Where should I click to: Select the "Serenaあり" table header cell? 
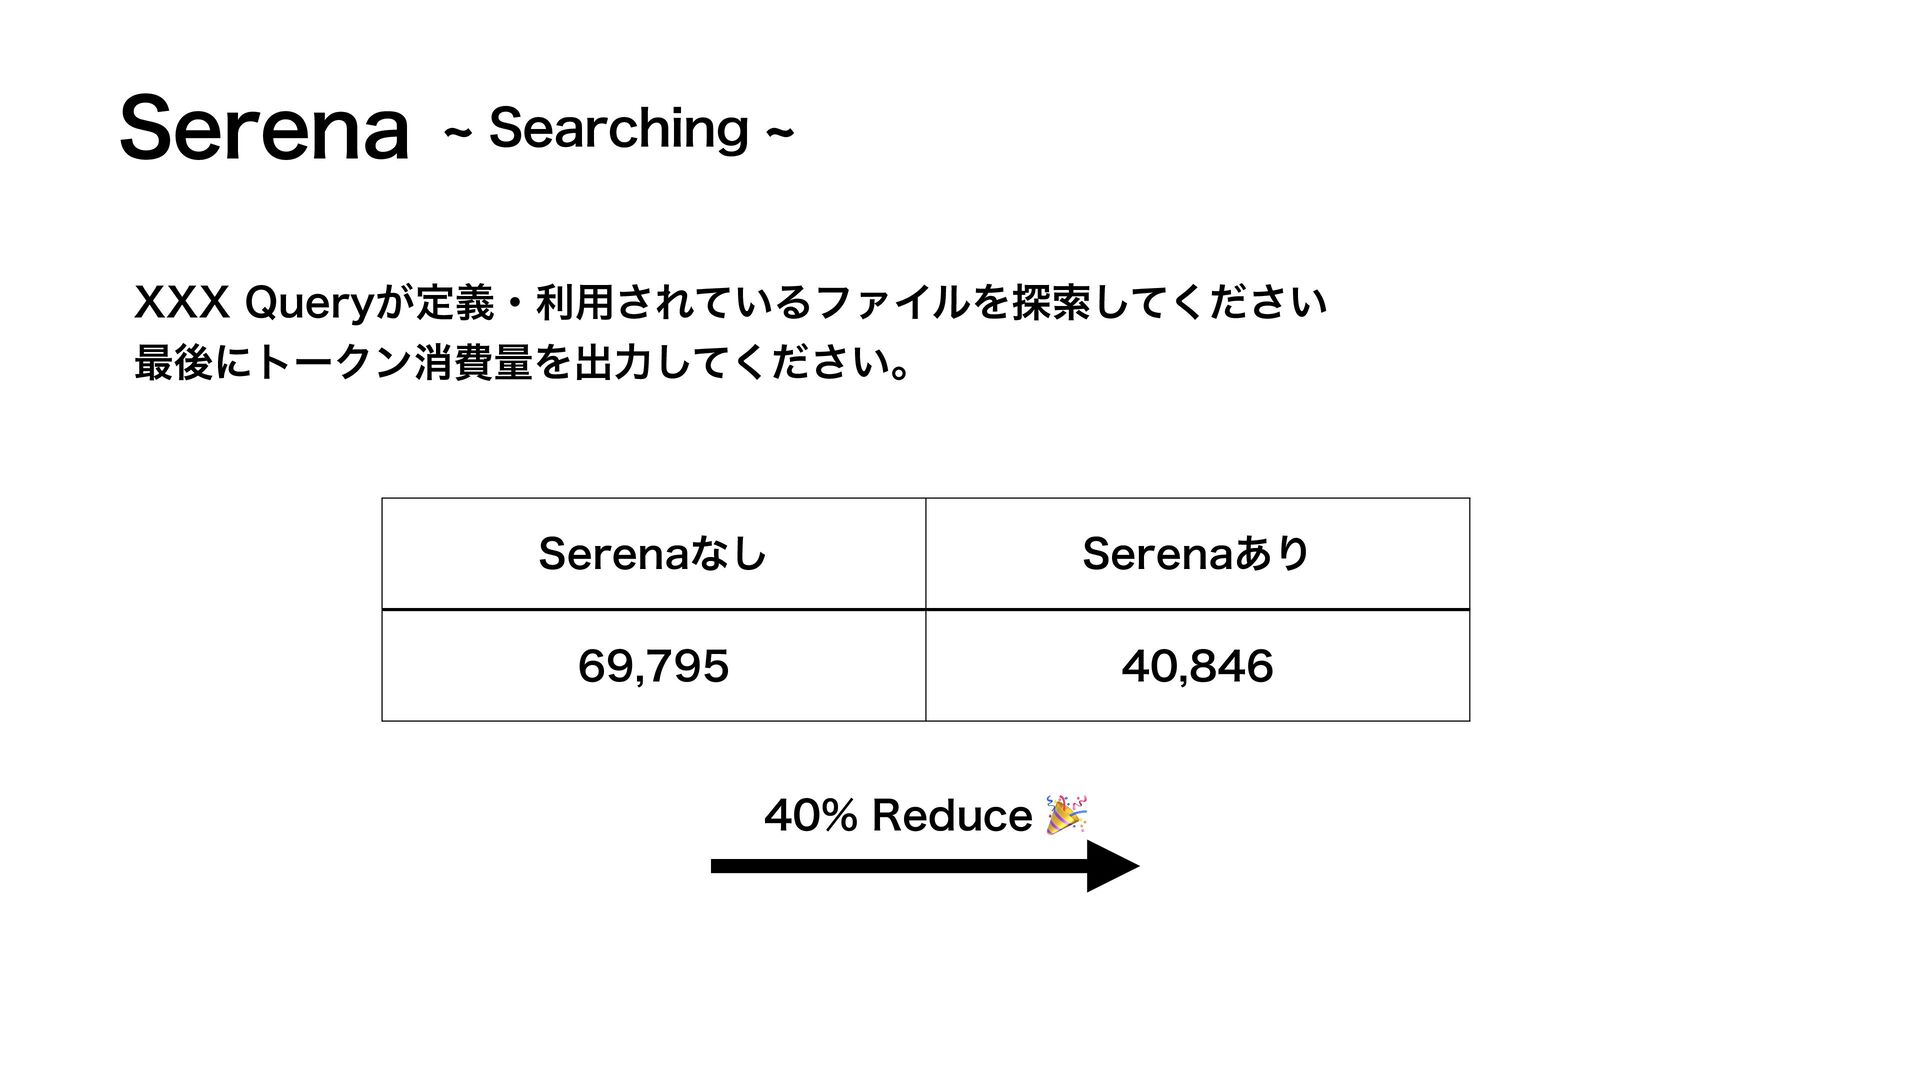point(1198,553)
